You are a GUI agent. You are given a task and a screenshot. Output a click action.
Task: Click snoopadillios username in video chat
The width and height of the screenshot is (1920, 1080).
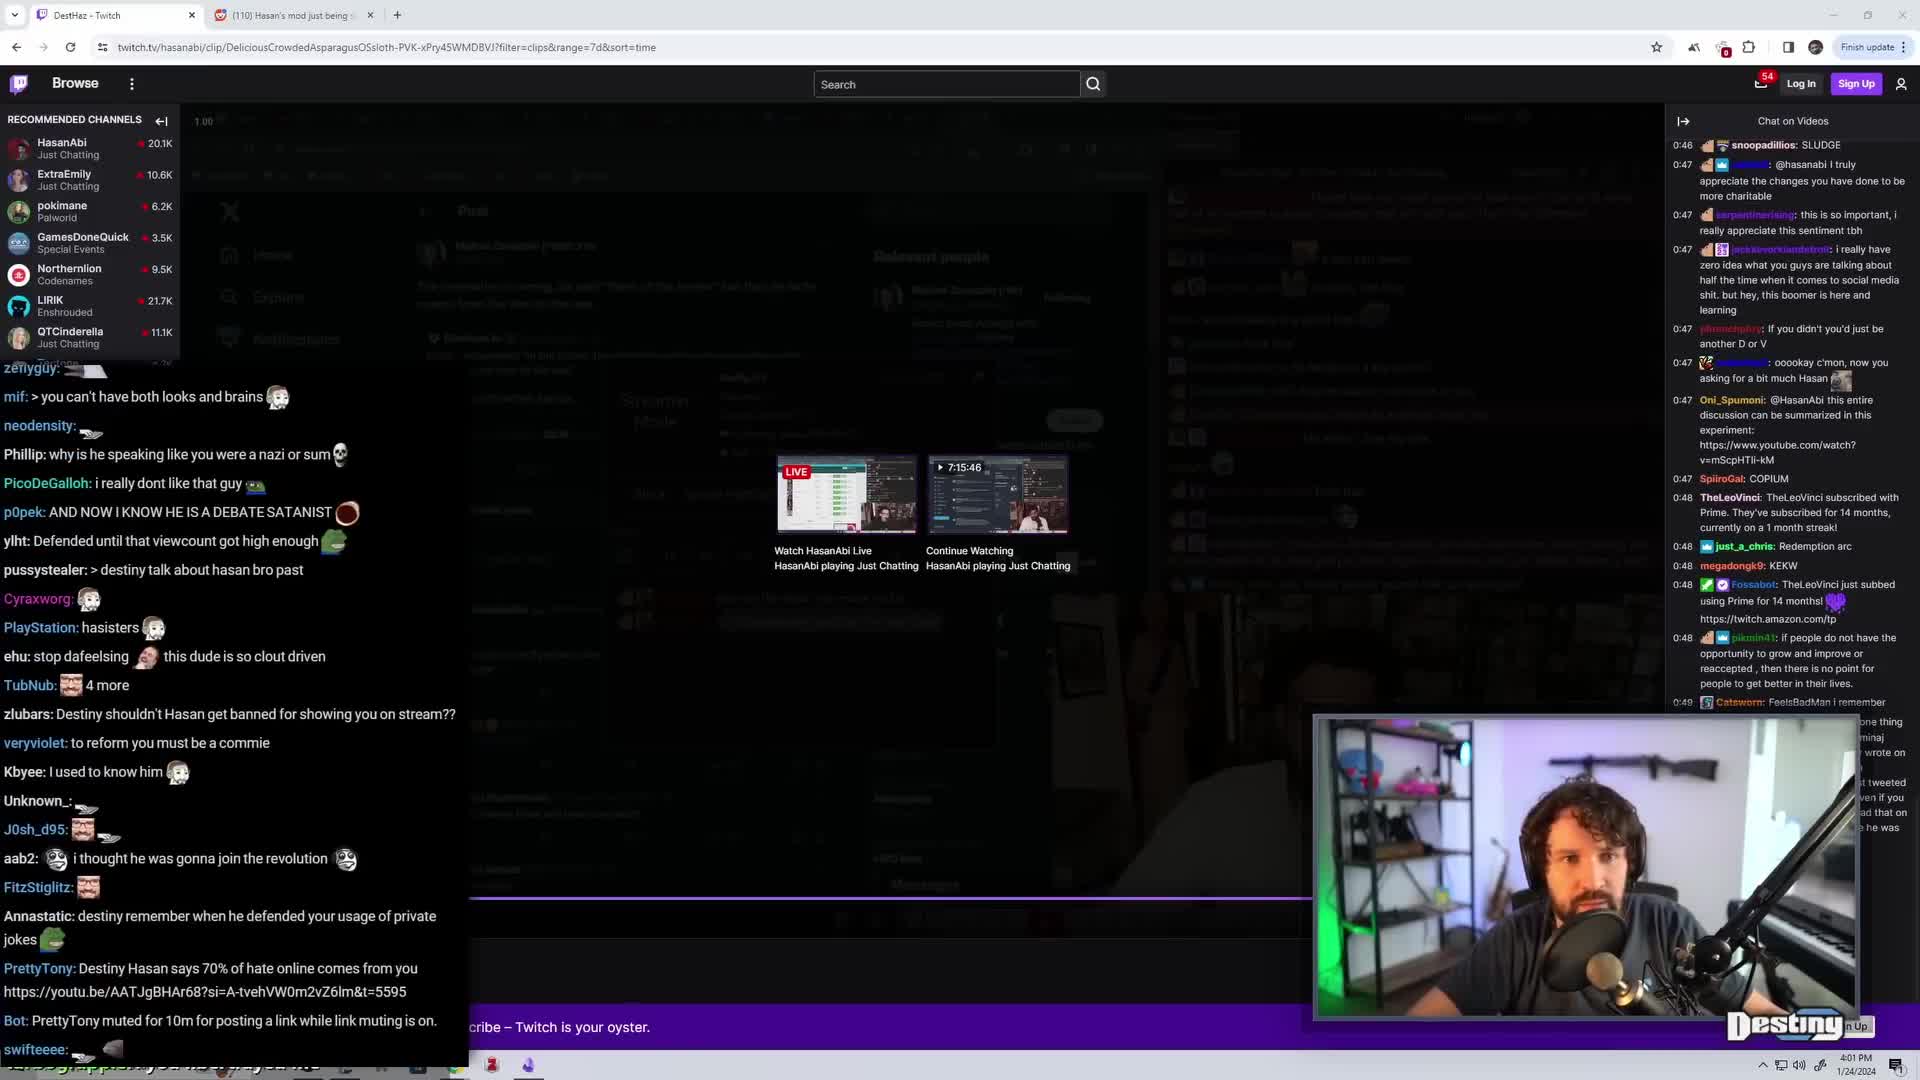click(x=1763, y=145)
